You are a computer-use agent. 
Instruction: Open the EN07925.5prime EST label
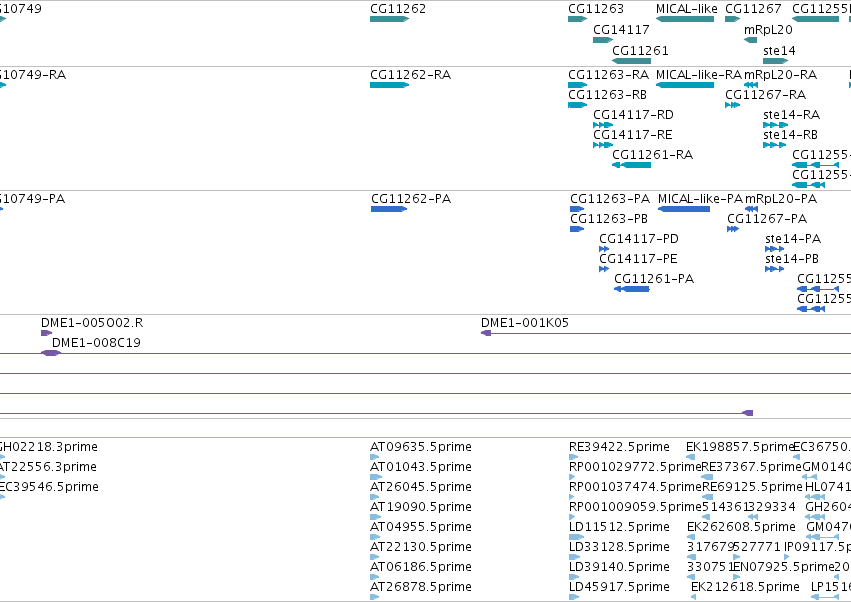[x=784, y=567]
